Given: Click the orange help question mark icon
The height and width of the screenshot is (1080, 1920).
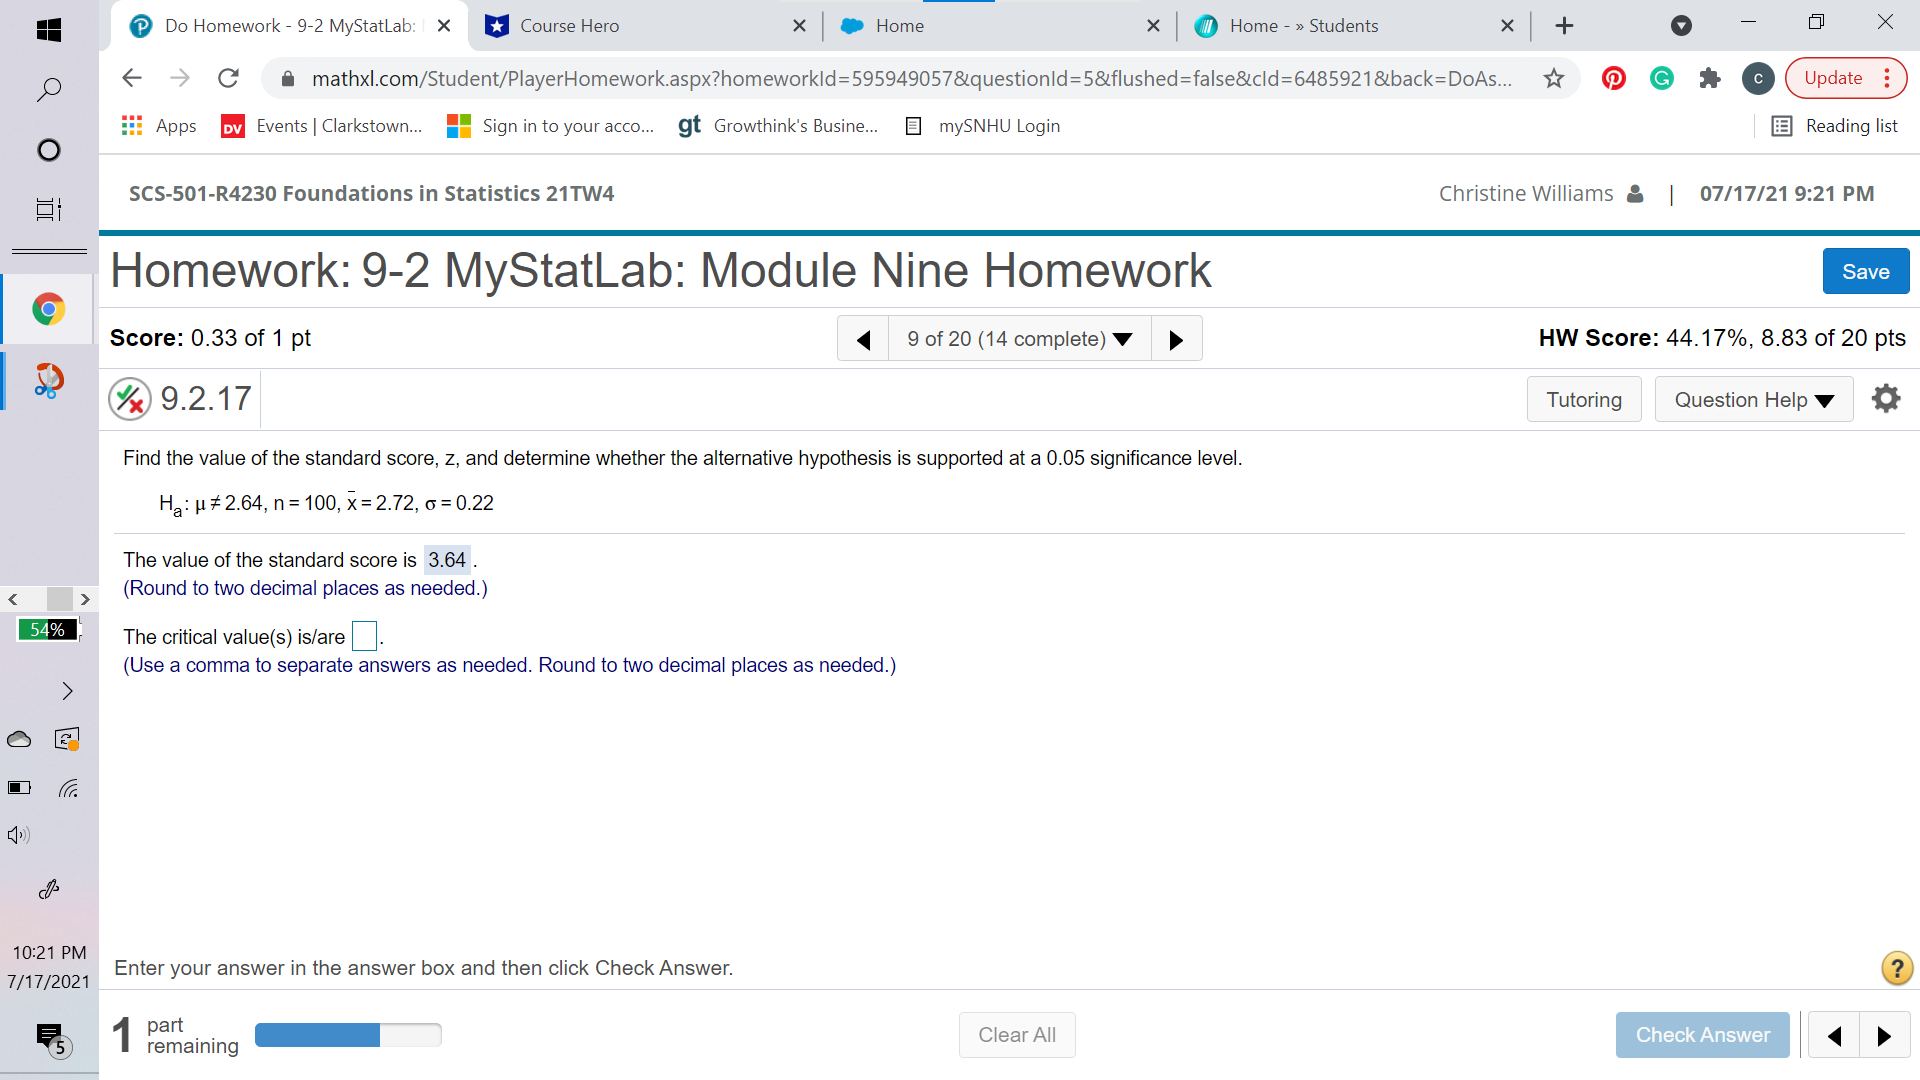Looking at the screenshot, I should pyautogui.click(x=1895, y=968).
